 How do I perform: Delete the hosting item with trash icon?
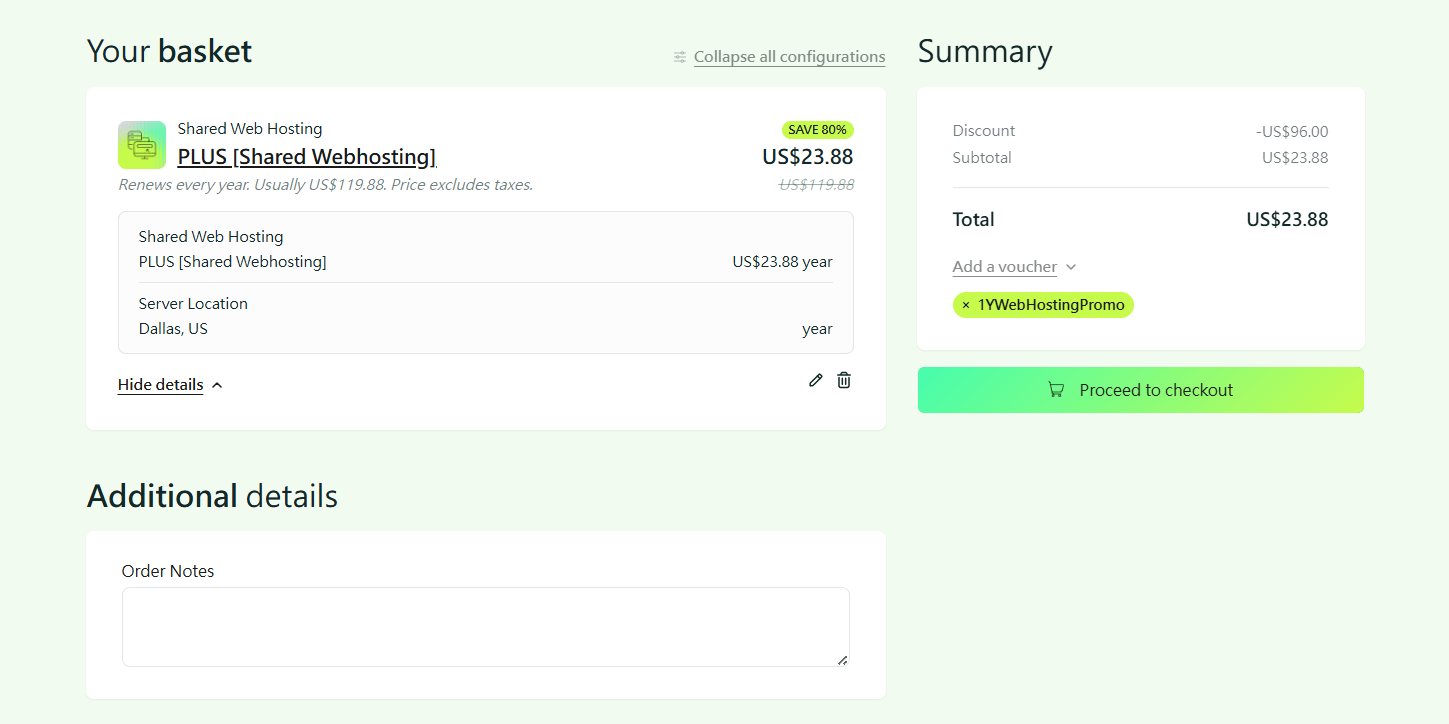tap(844, 380)
